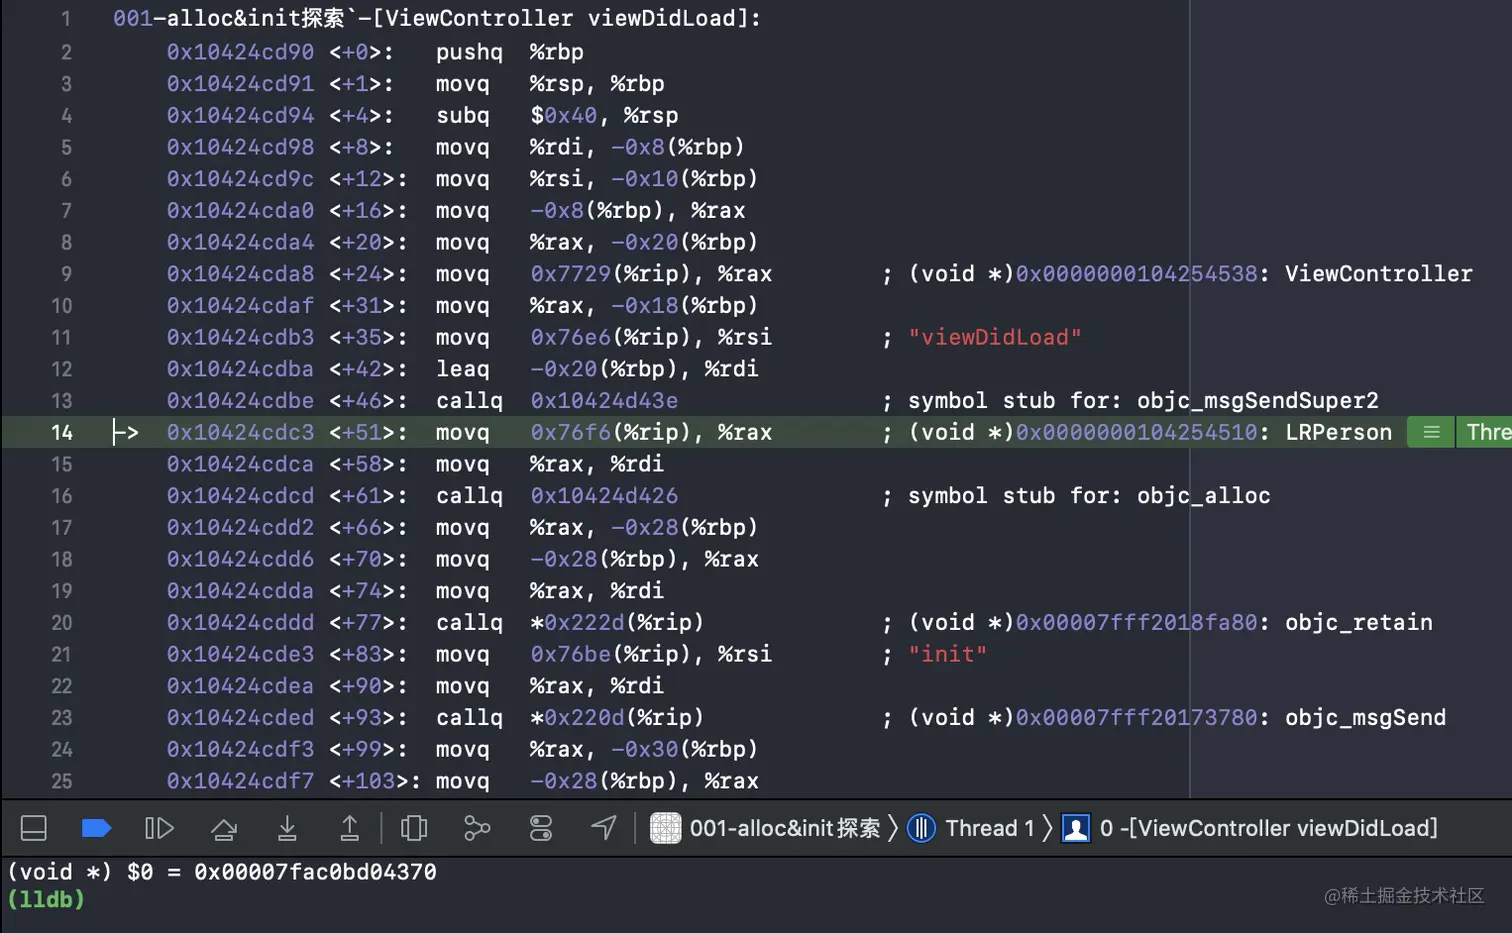Click the '%rsi, -0x10(%rbp)' operand
This screenshot has width=1512, height=933.
coord(644,178)
